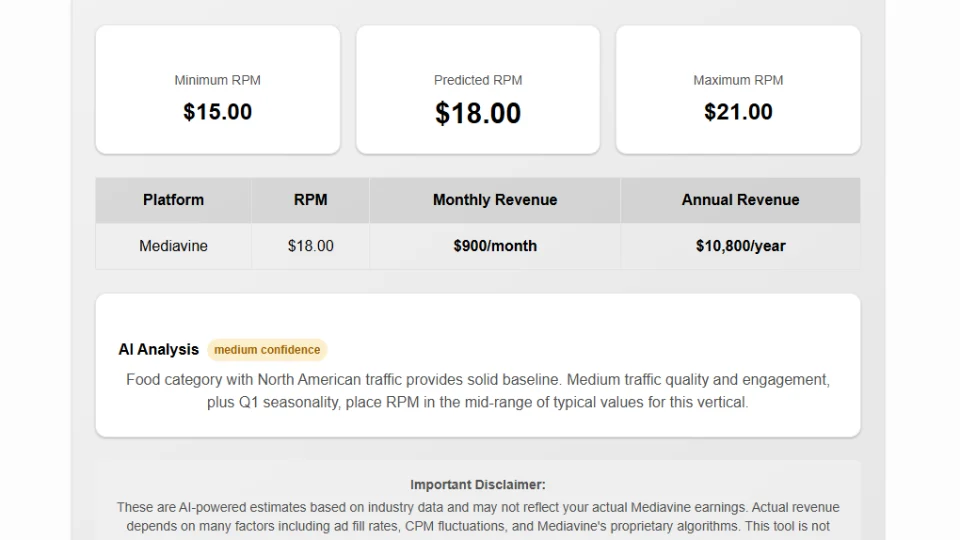Click the Monthly Revenue column header
Screen dimensions: 960x540
pyautogui.click(x=495, y=200)
